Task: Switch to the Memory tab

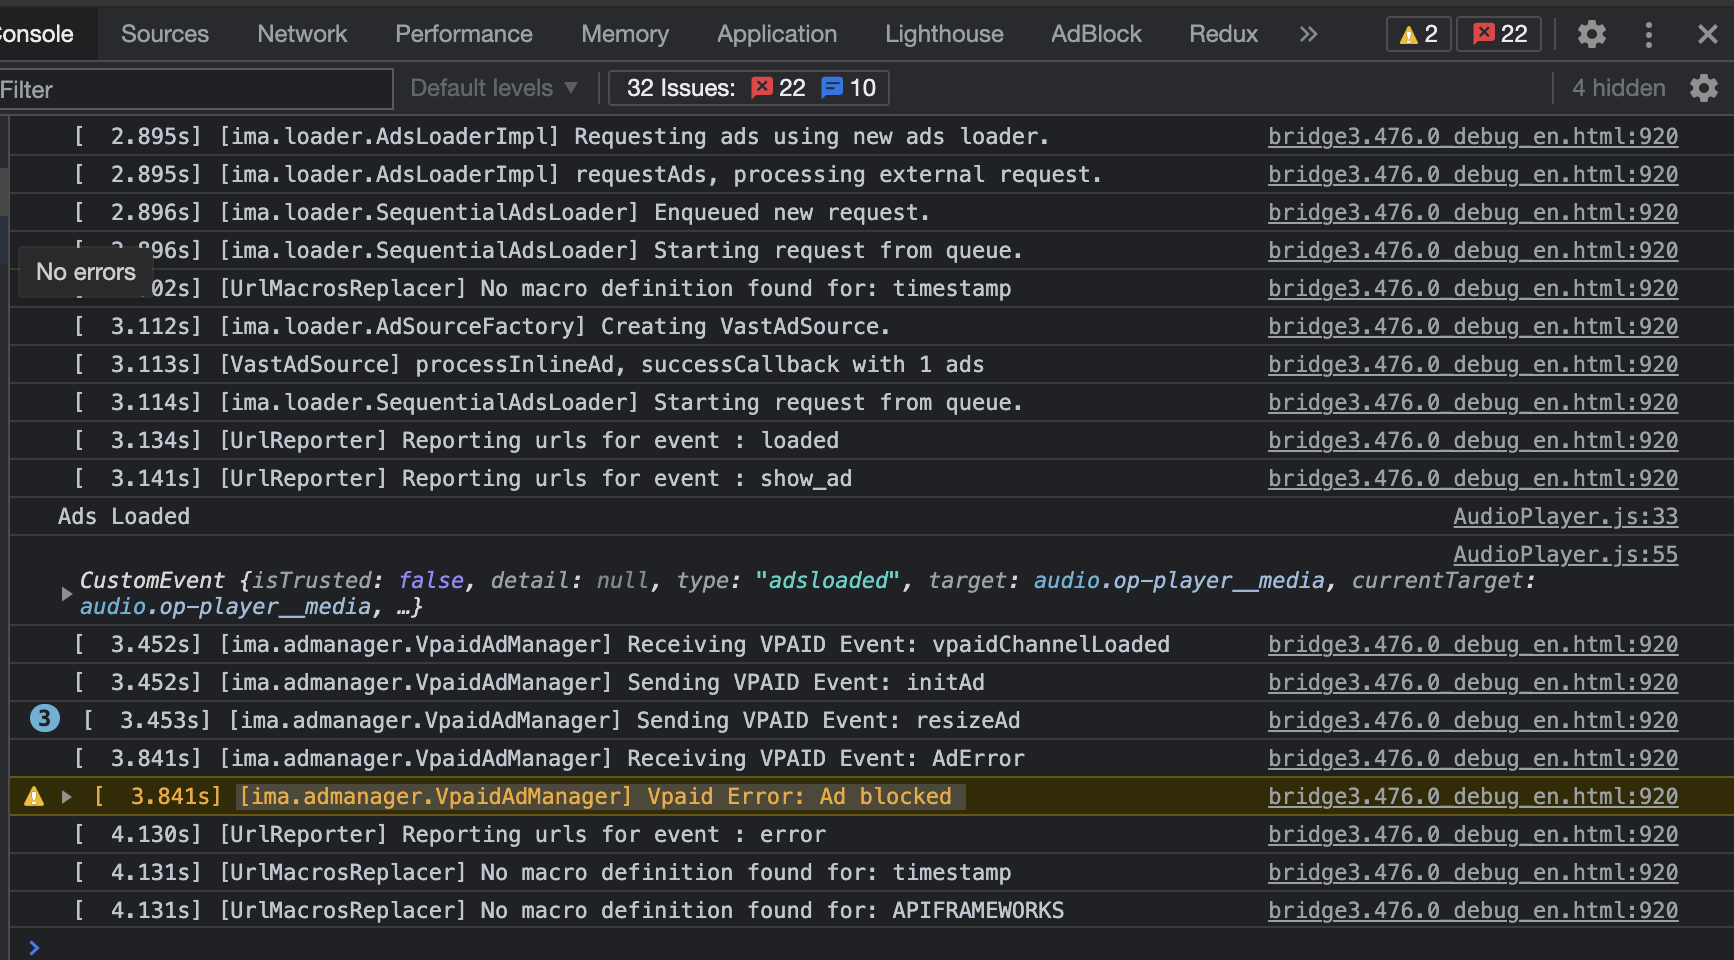Action: pos(625,34)
